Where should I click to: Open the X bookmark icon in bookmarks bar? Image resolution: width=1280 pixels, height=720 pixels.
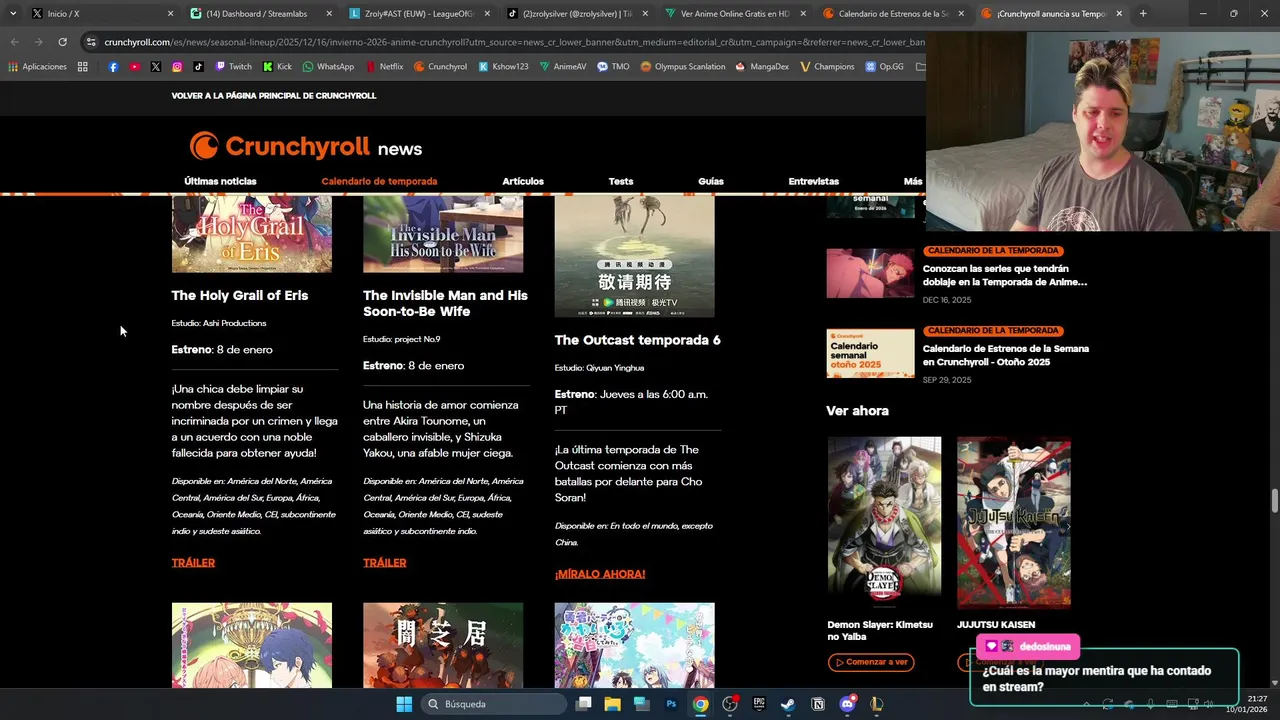click(156, 67)
